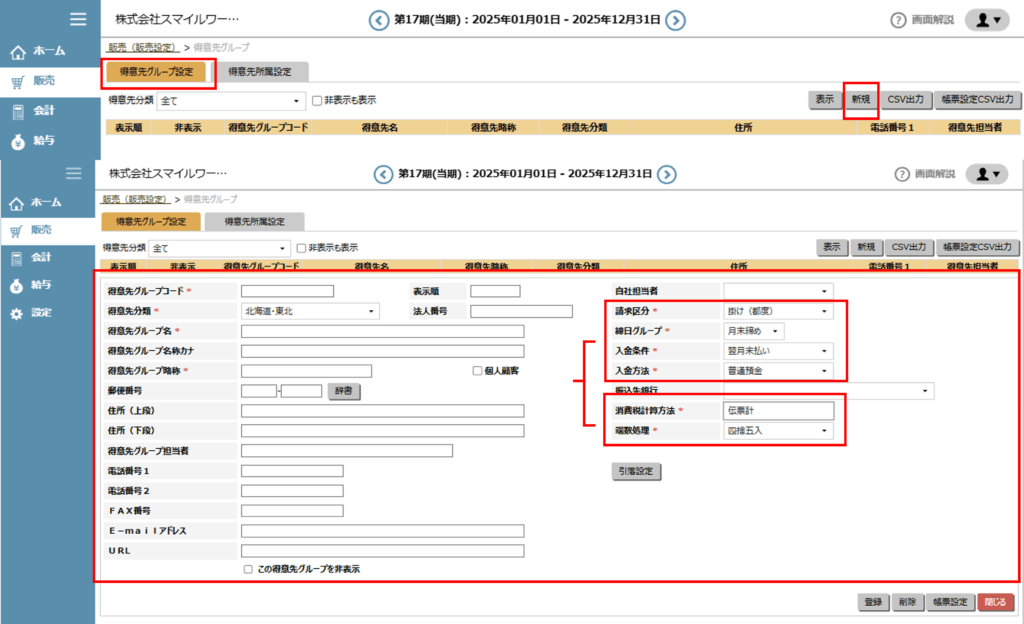Click the red 閉じる button

pyautogui.click(x=995, y=602)
